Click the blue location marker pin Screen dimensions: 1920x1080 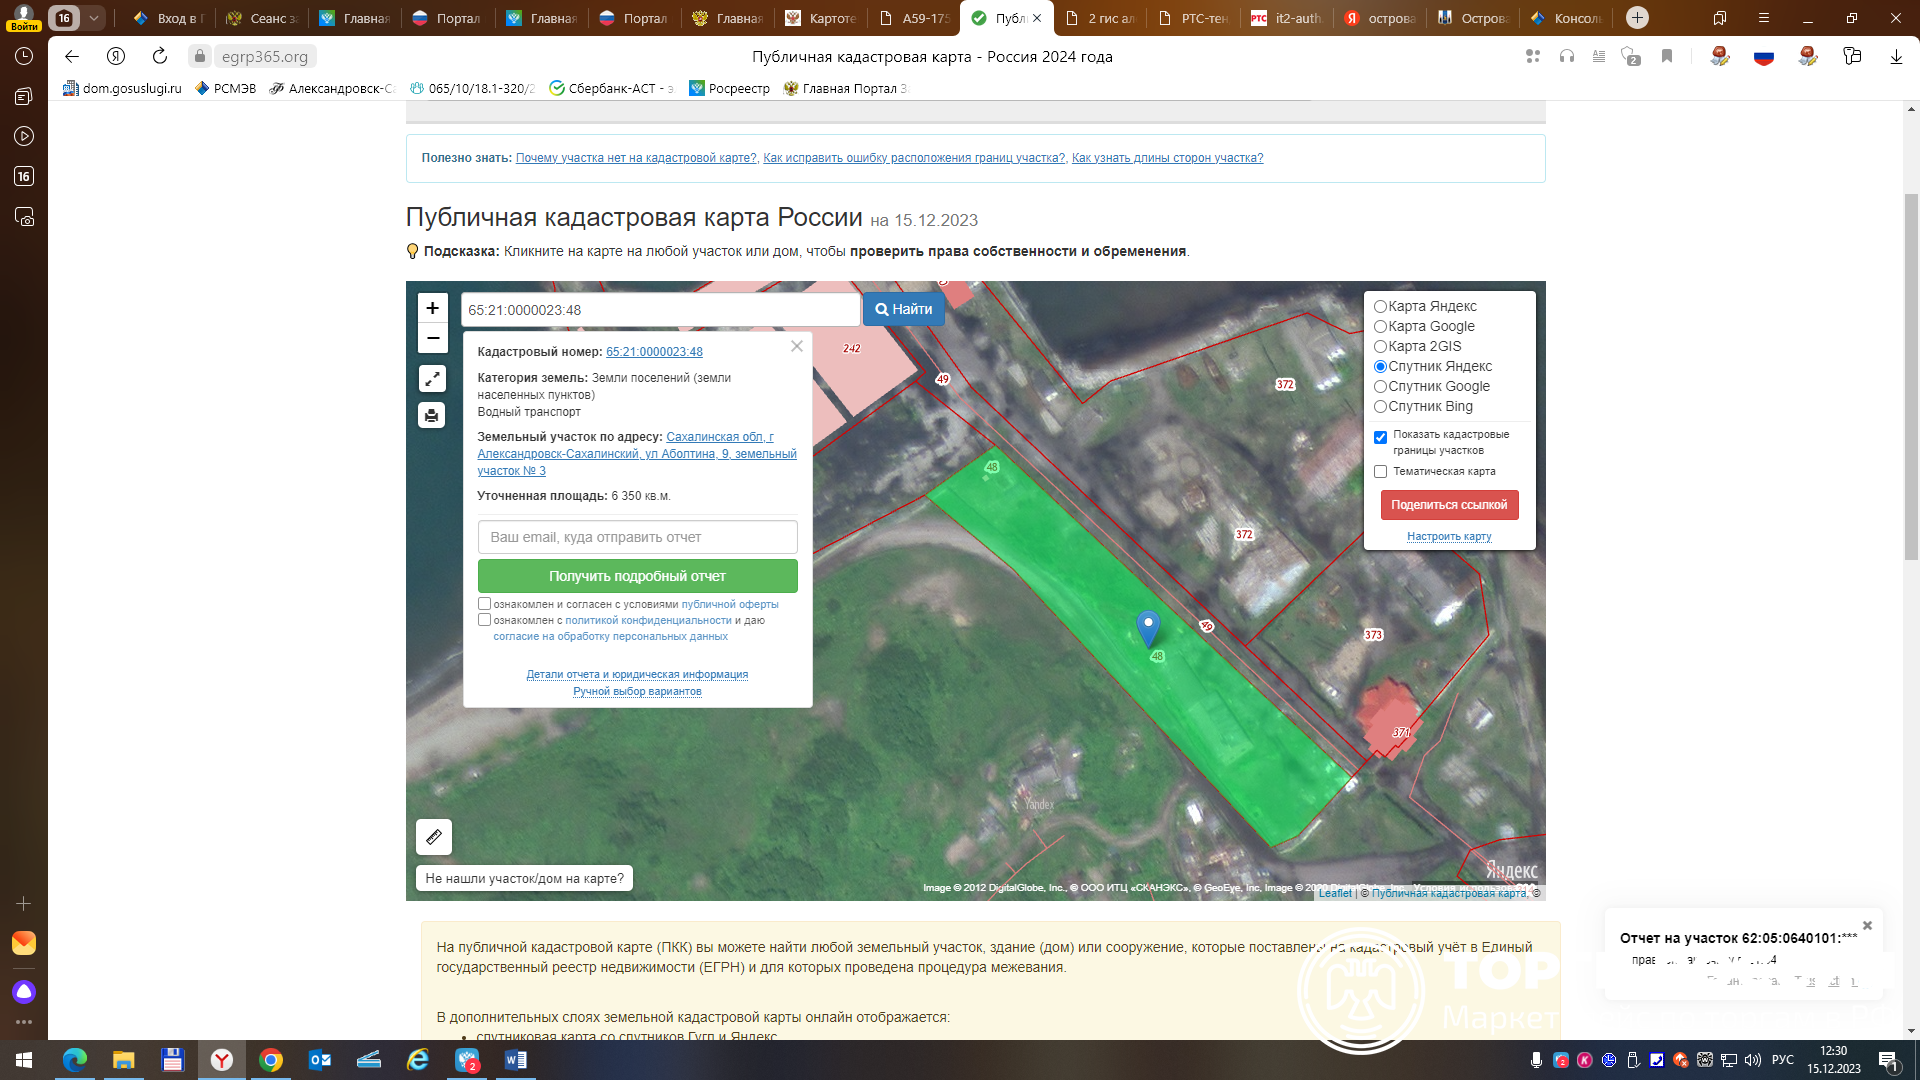tap(1148, 627)
